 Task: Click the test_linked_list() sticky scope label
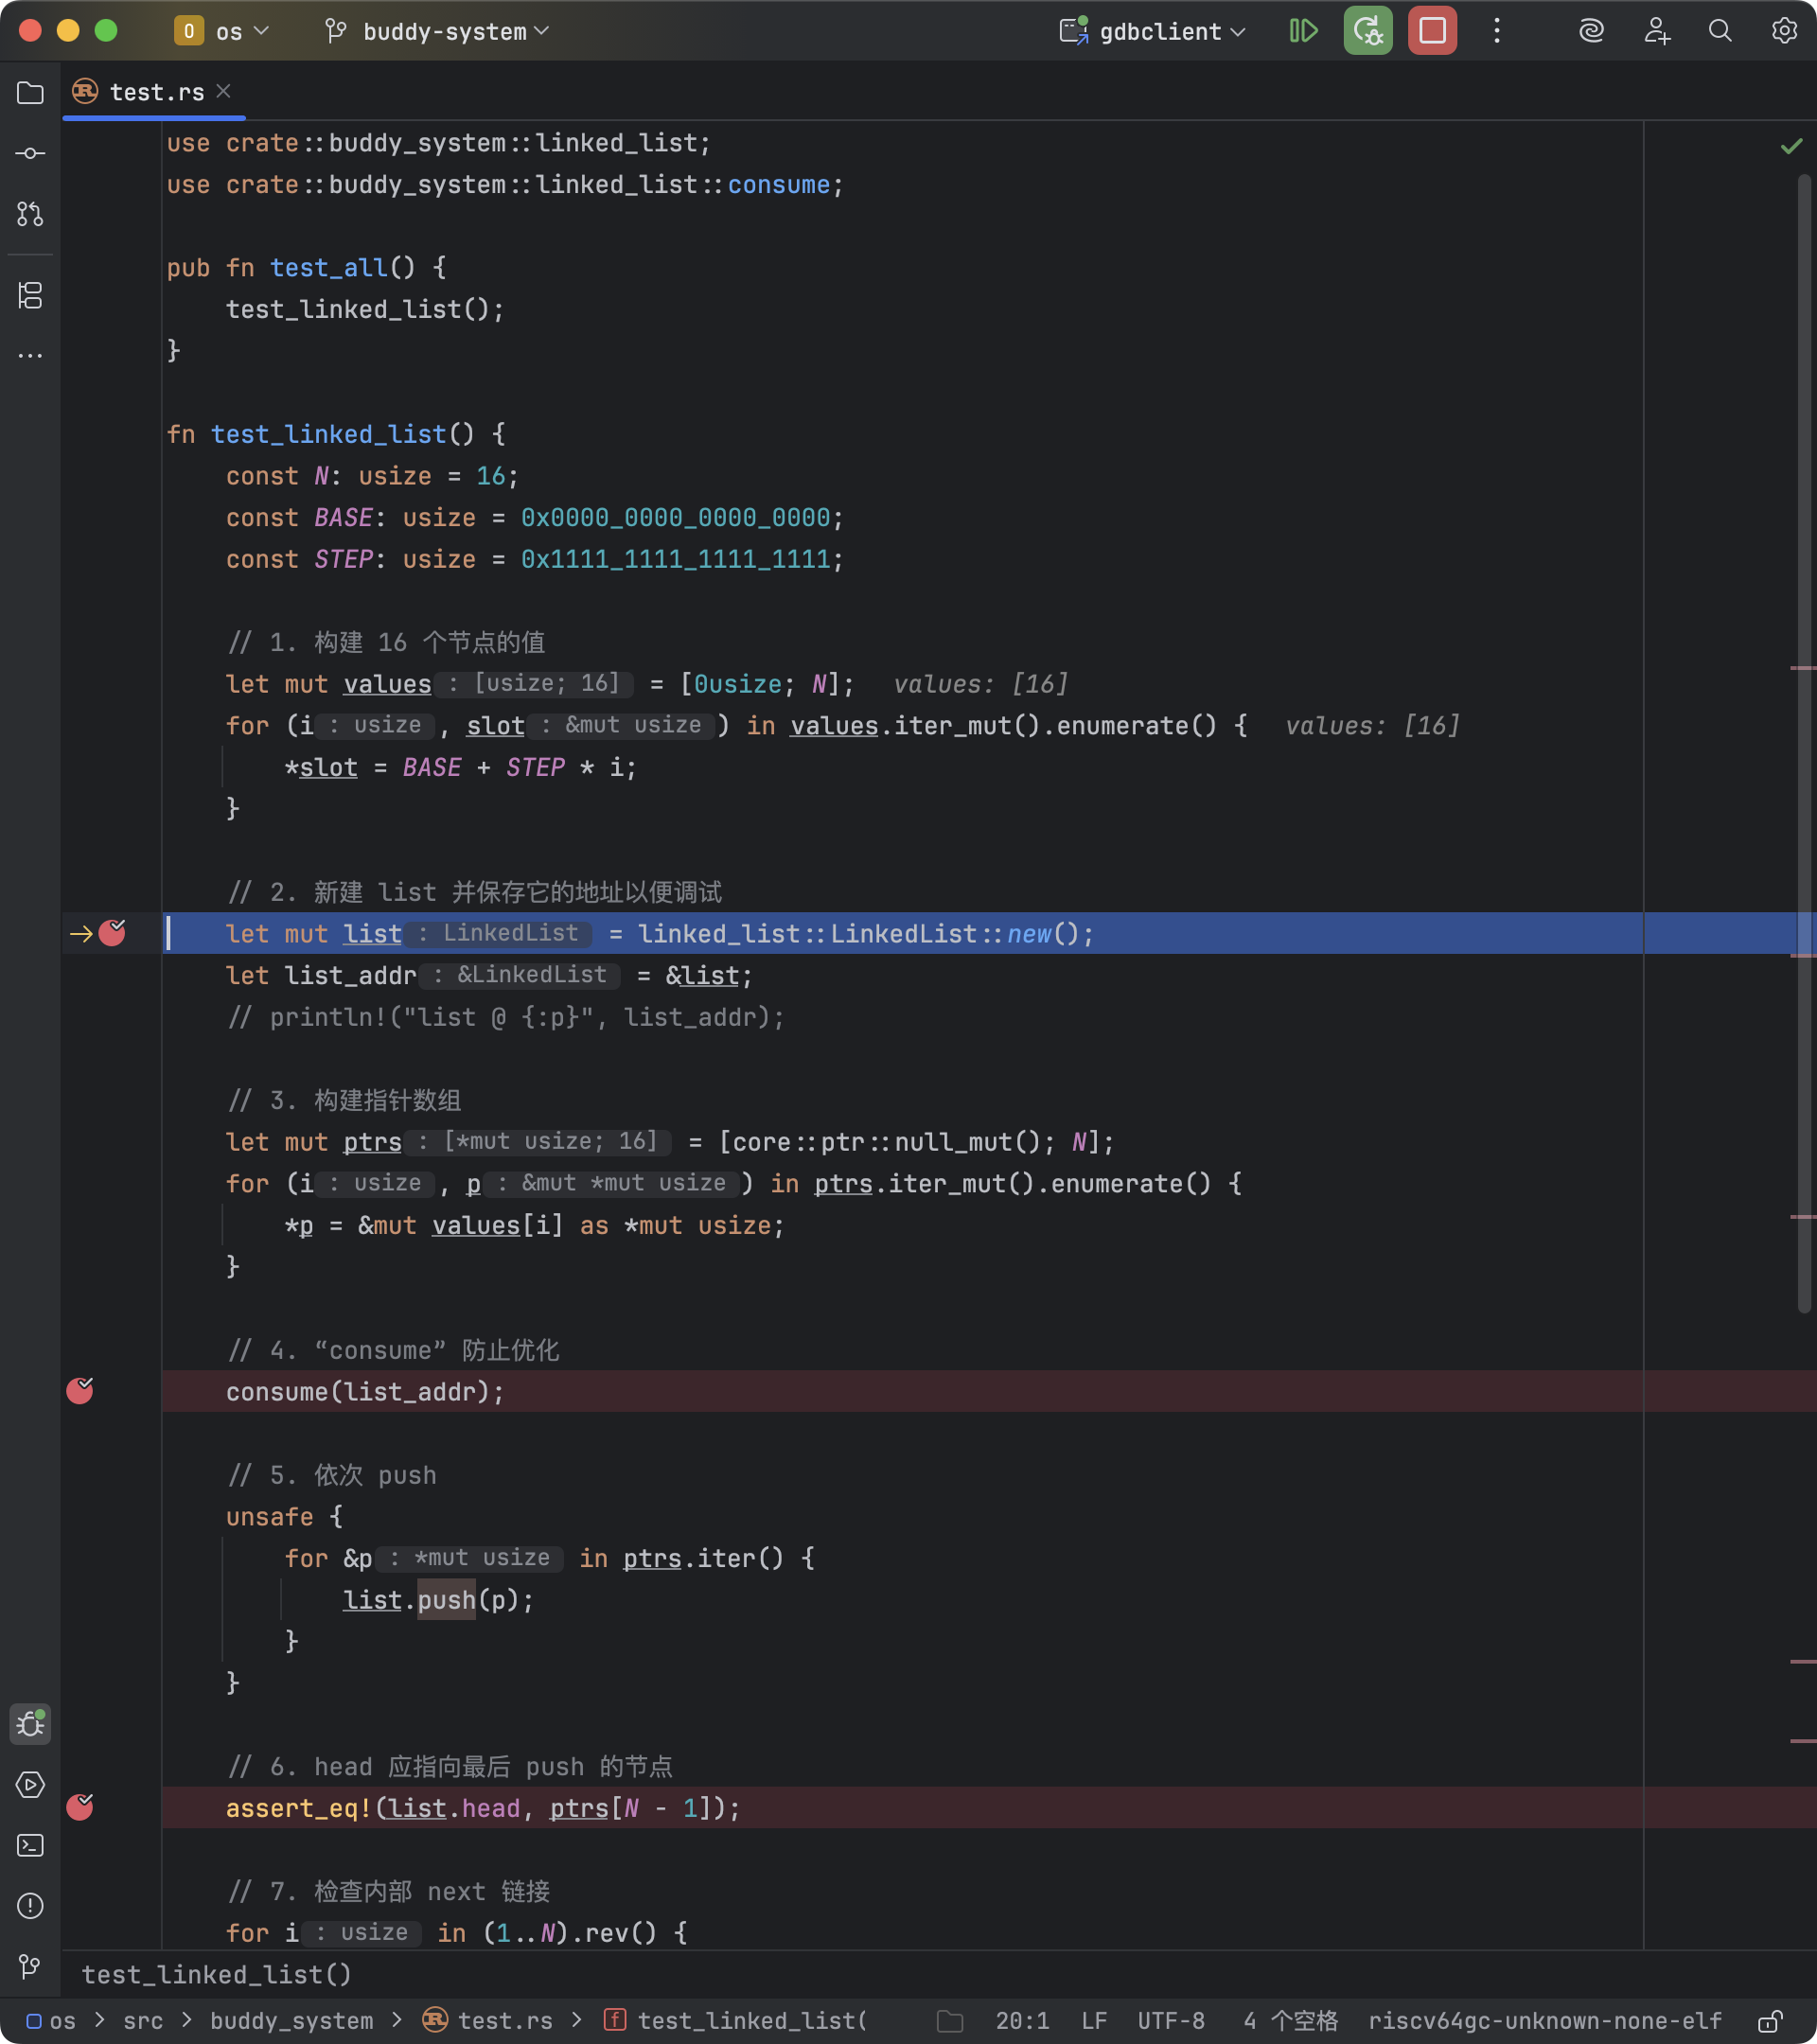(216, 1974)
